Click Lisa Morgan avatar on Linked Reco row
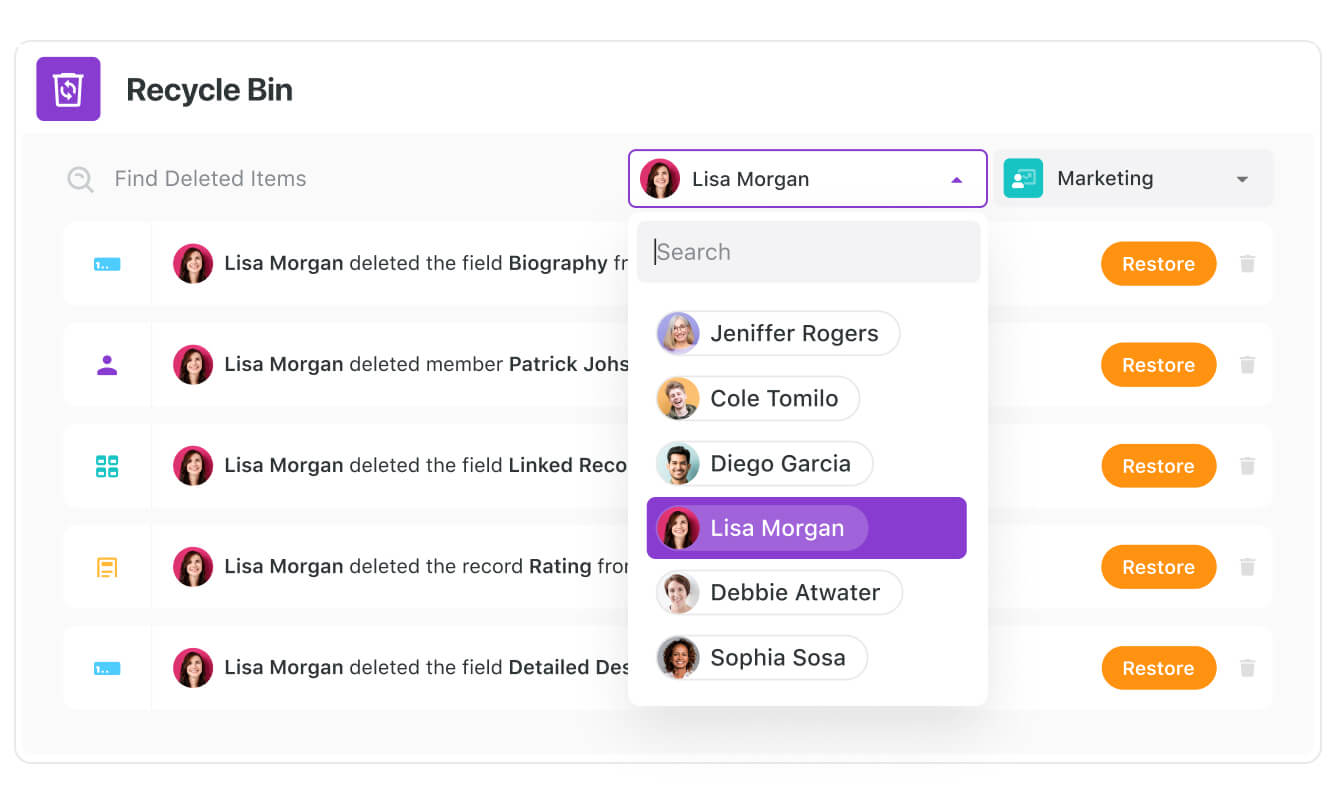Screen dimensions: 1340x804 (x=193, y=466)
